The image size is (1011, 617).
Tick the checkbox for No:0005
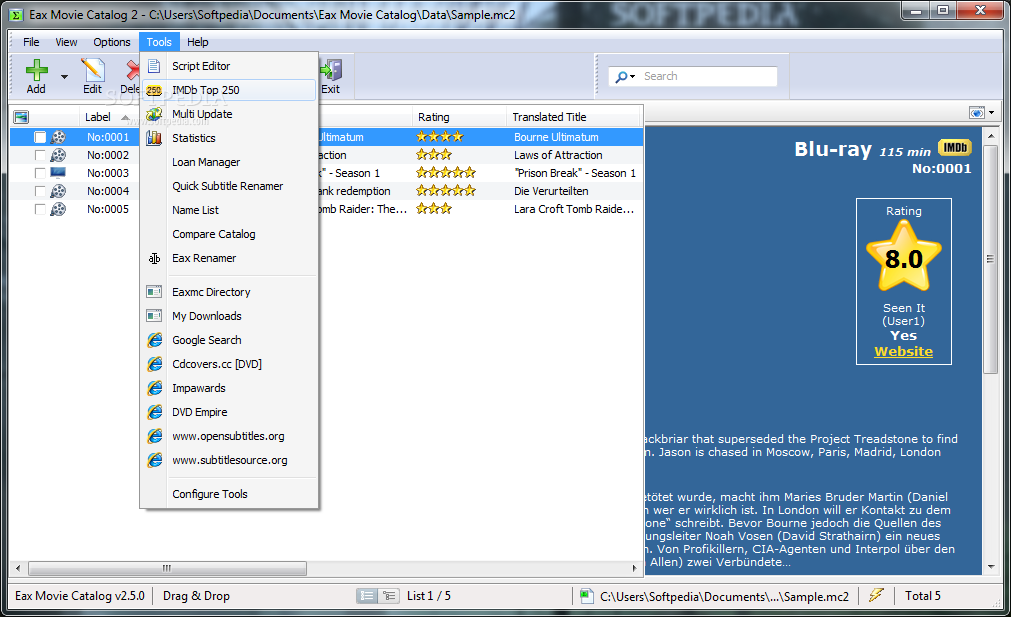pos(40,210)
